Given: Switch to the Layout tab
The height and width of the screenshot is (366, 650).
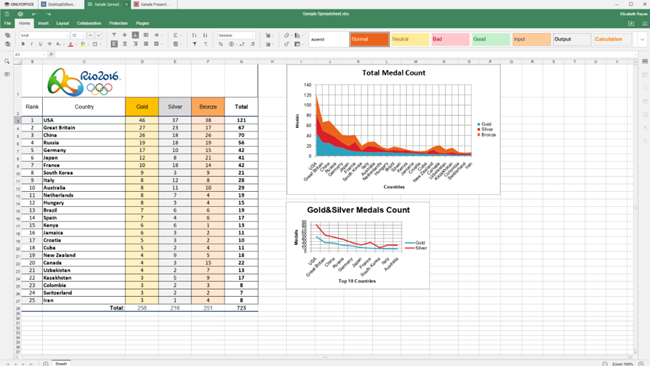Looking at the screenshot, I should pos(63,24).
